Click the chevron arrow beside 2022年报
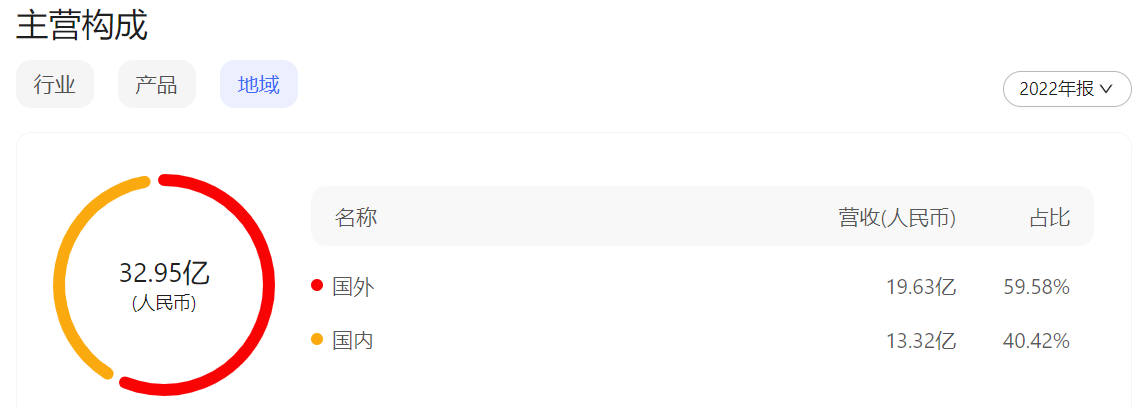 click(x=1106, y=89)
